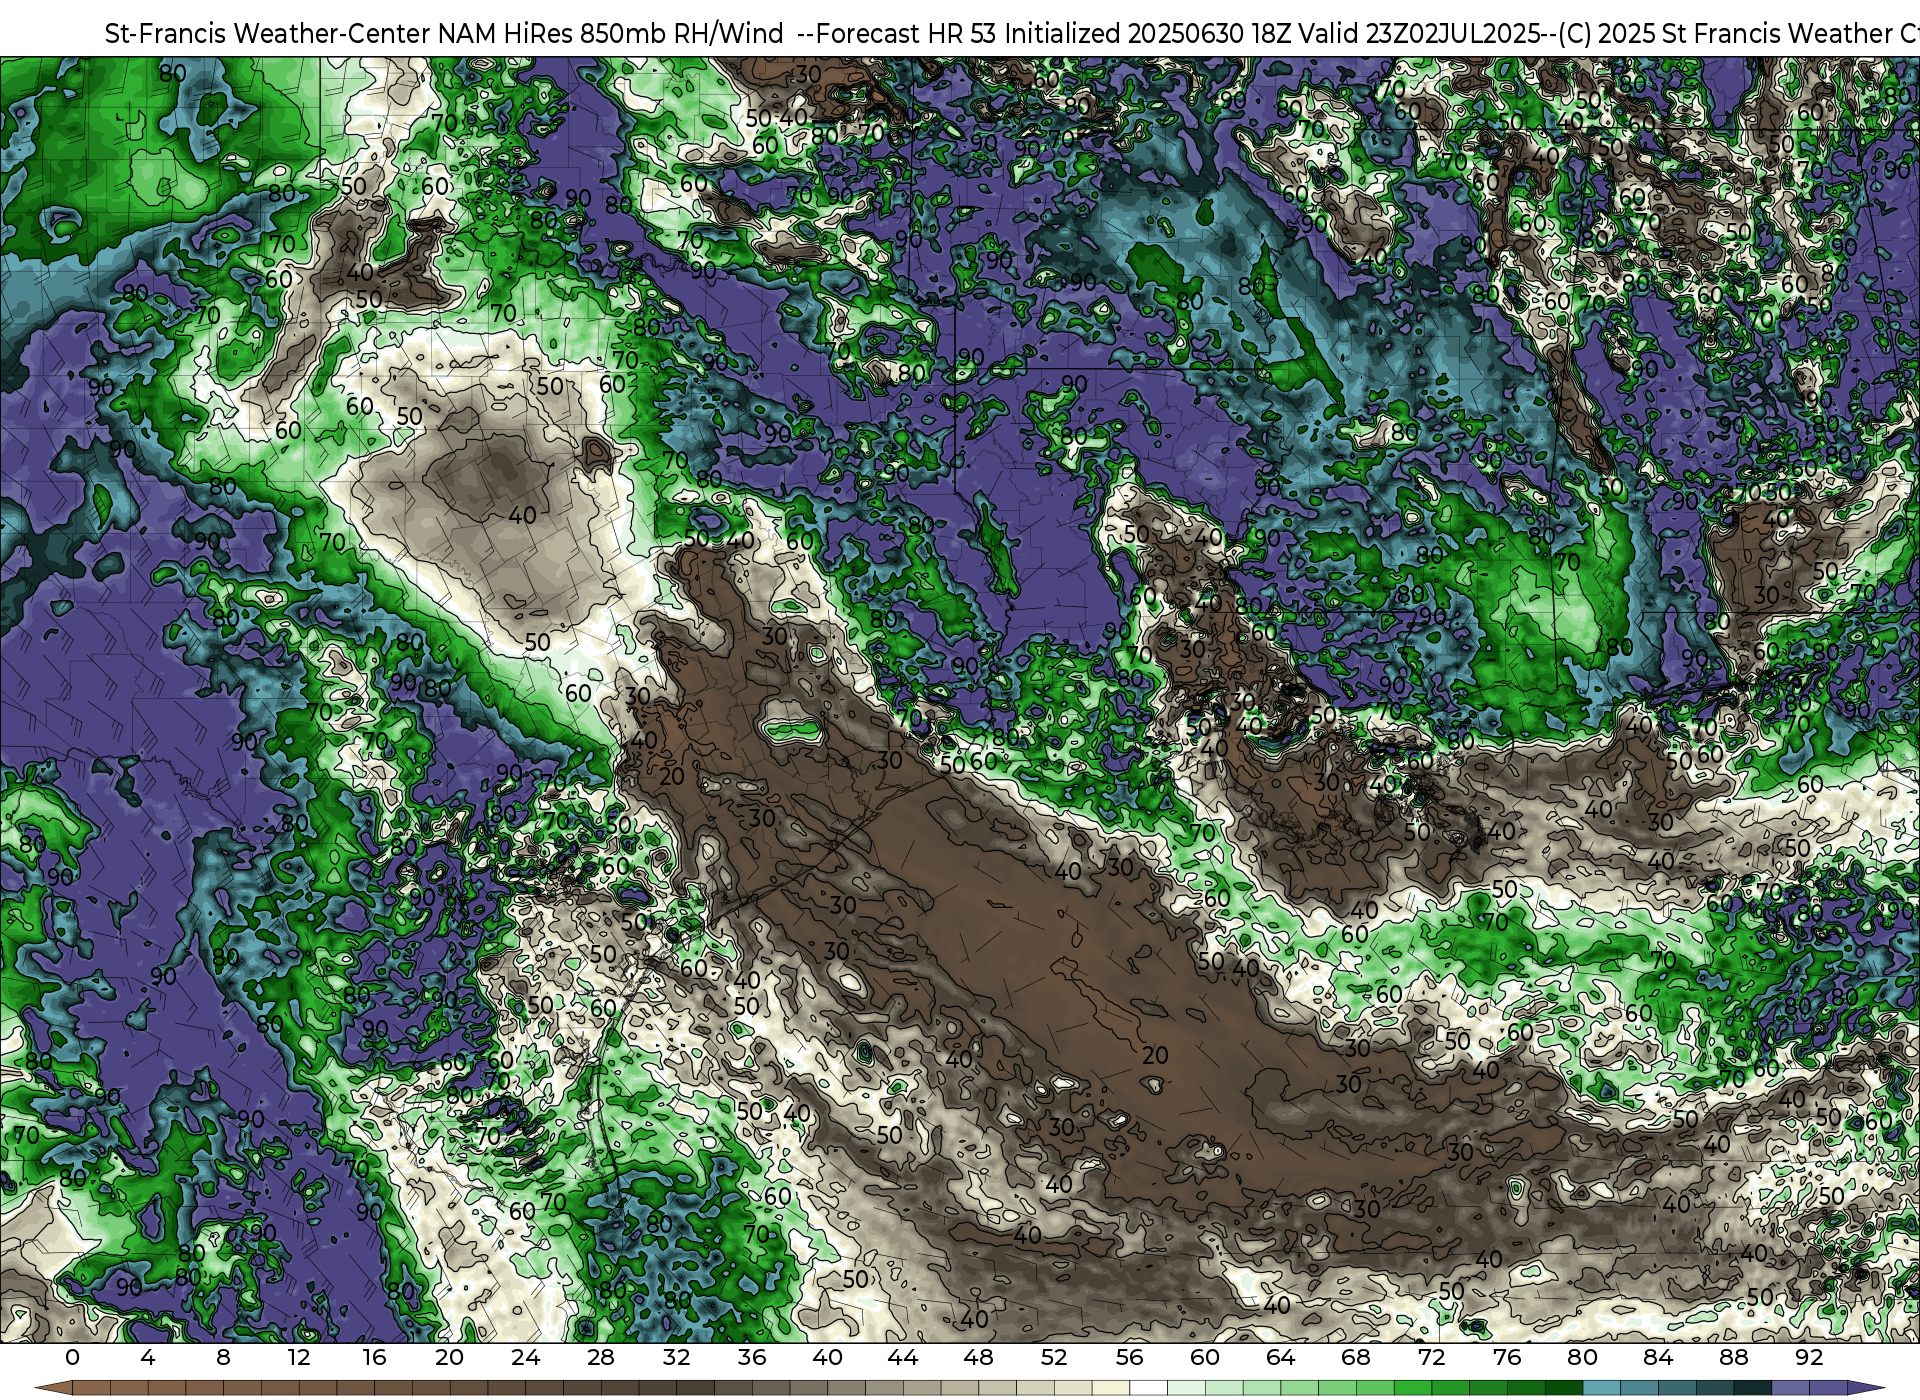Click the colorbar label '0'

tap(72, 1357)
